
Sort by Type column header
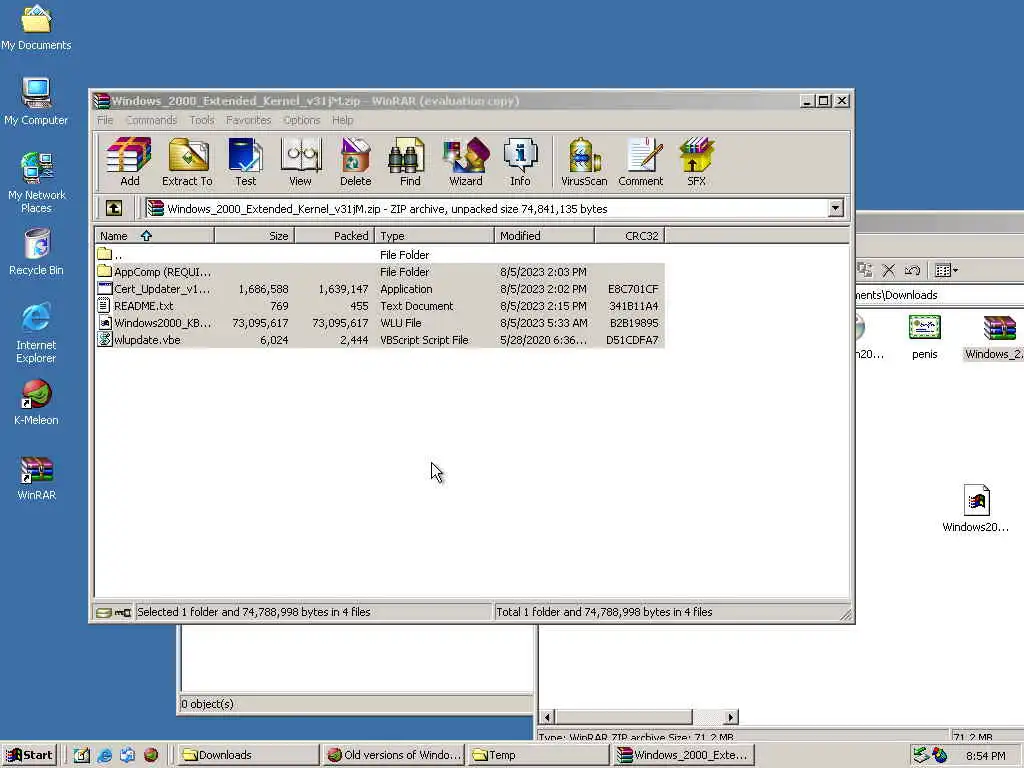tap(434, 236)
